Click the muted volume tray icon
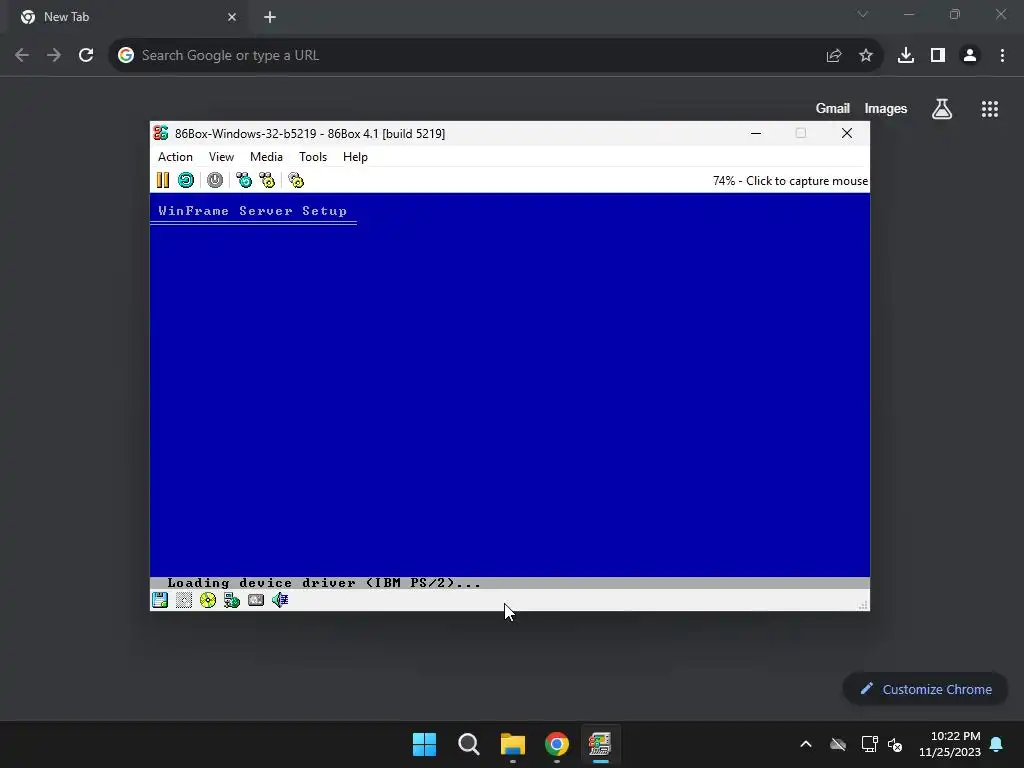Viewport: 1024px width, 768px height. point(895,744)
